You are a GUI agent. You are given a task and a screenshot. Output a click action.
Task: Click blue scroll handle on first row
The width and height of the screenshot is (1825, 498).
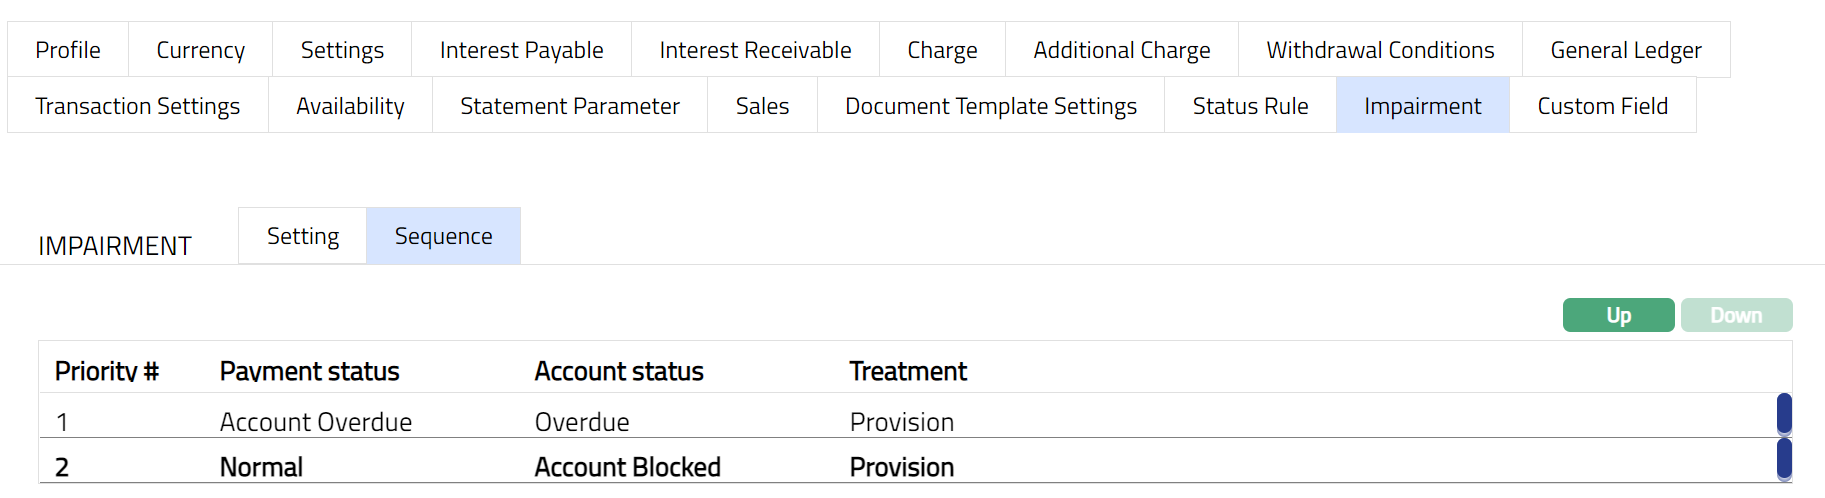tap(1784, 413)
